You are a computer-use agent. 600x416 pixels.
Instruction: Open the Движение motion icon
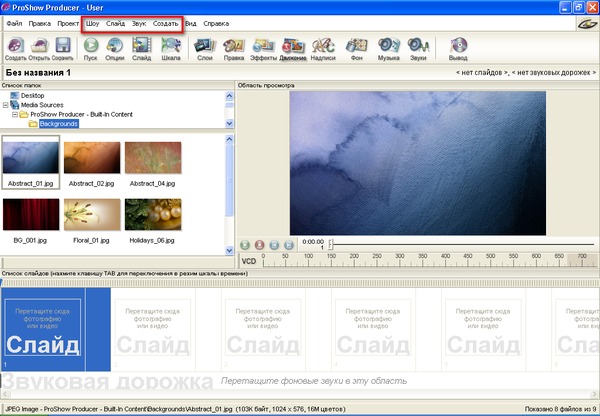coord(293,49)
